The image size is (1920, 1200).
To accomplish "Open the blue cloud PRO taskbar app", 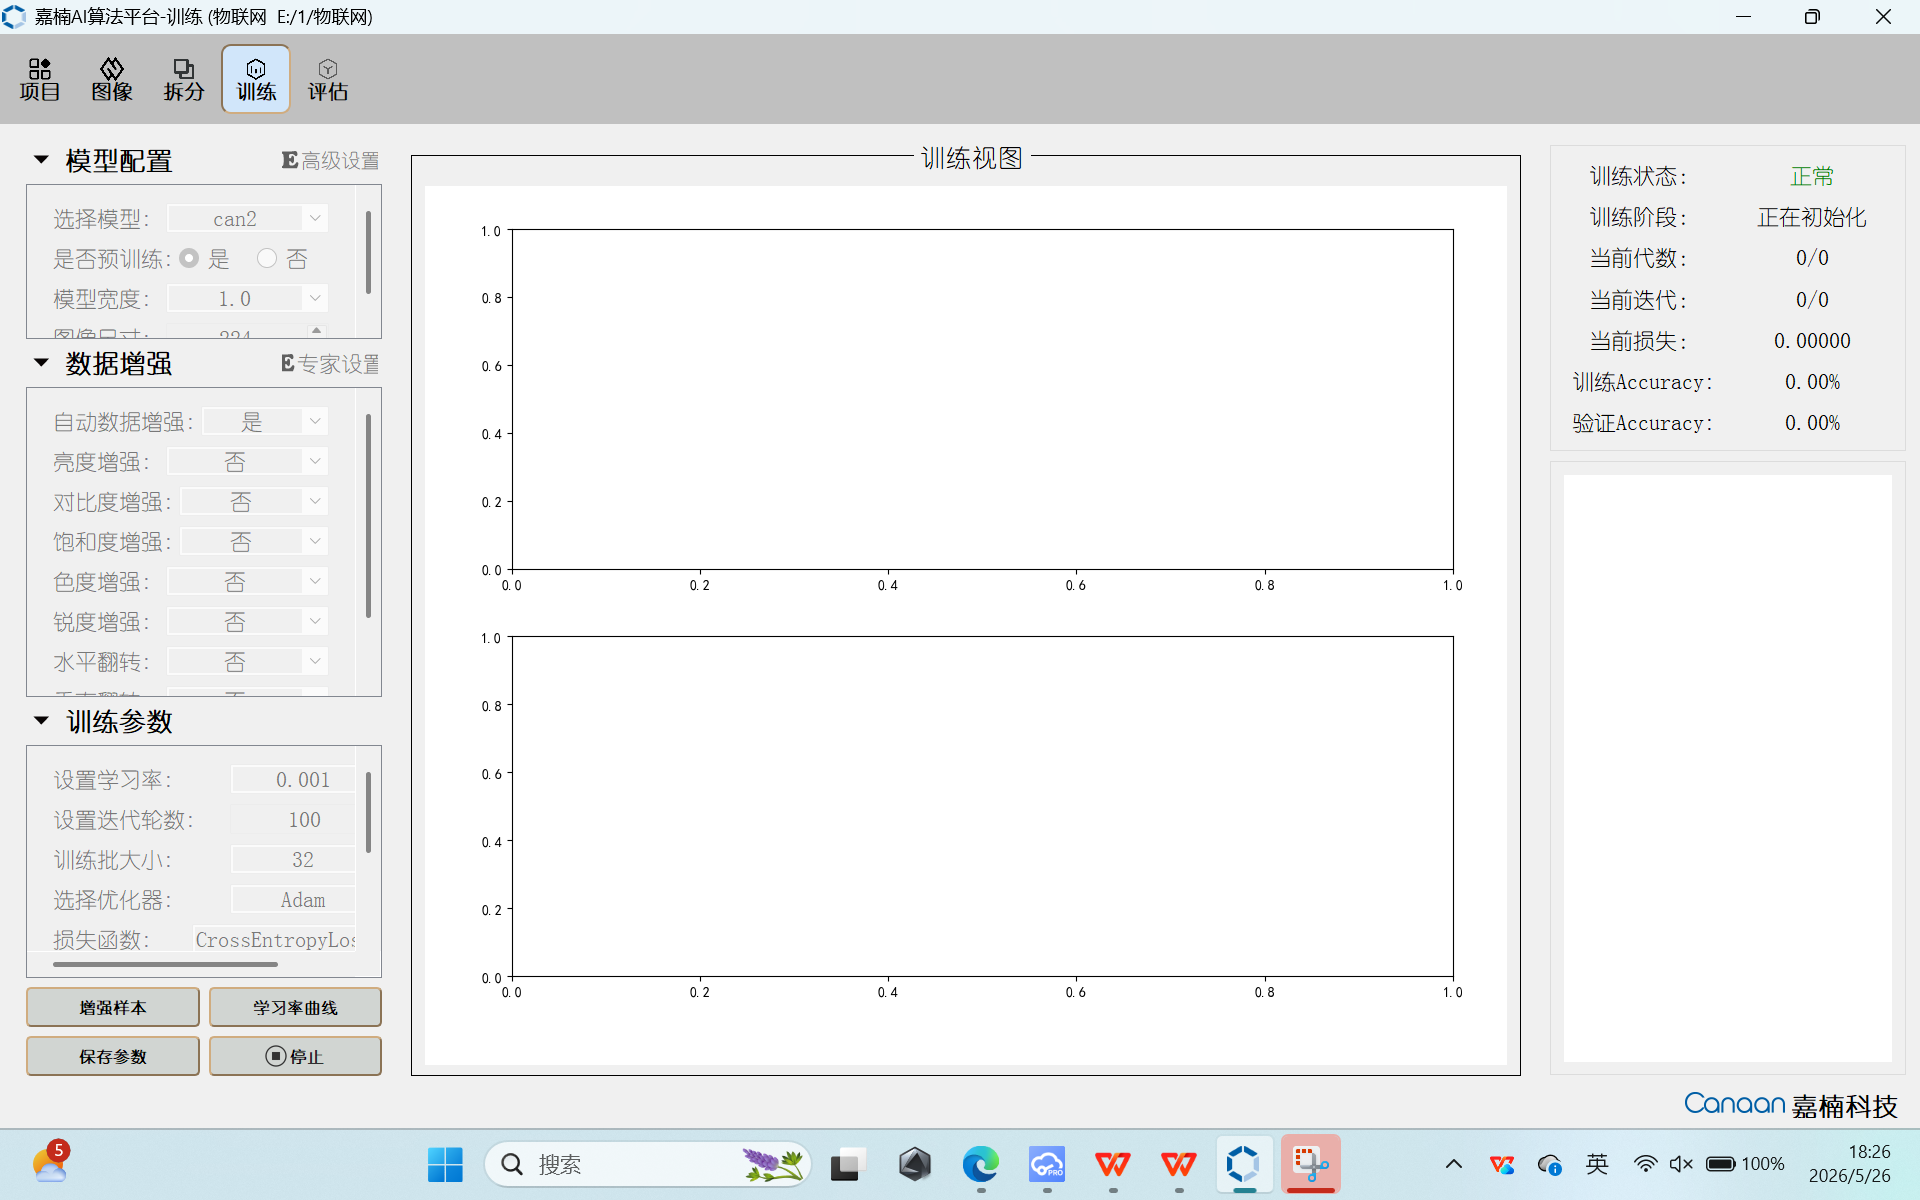I will click(1047, 1164).
